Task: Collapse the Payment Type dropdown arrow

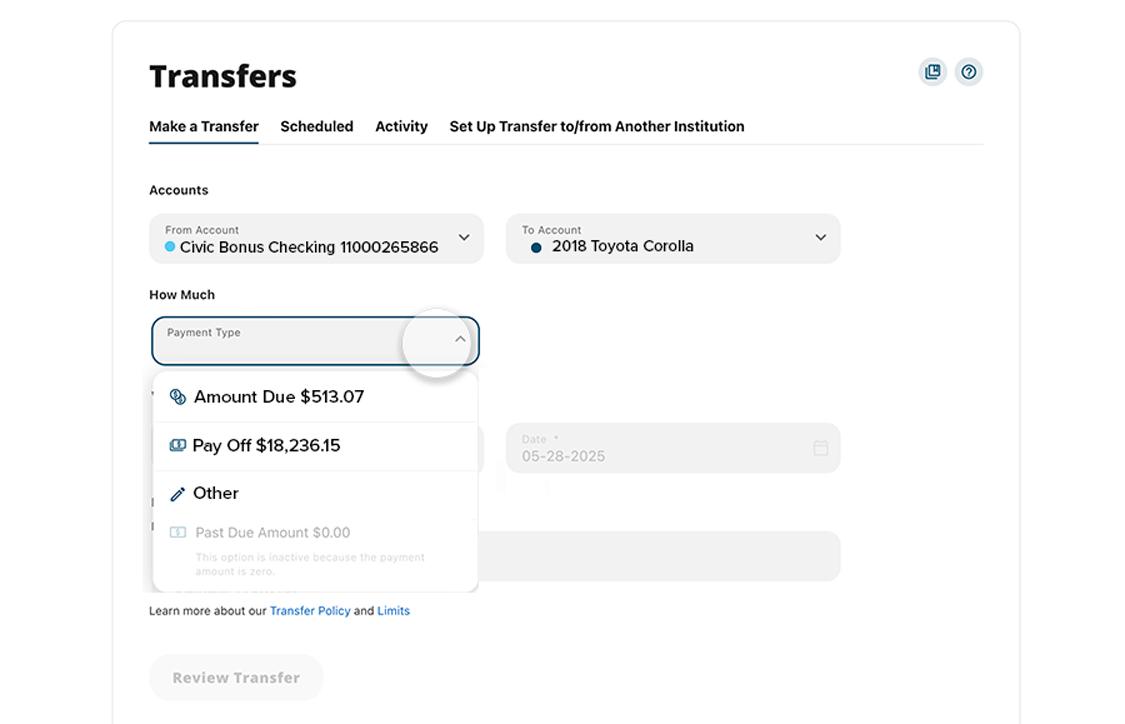Action: pyautogui.click(x=461, y=339)
